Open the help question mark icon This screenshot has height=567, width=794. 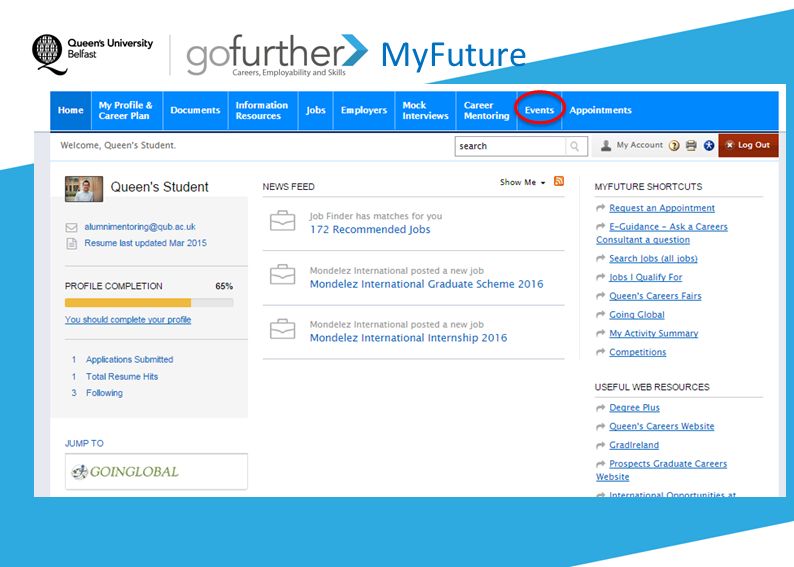tap(674, 146)
